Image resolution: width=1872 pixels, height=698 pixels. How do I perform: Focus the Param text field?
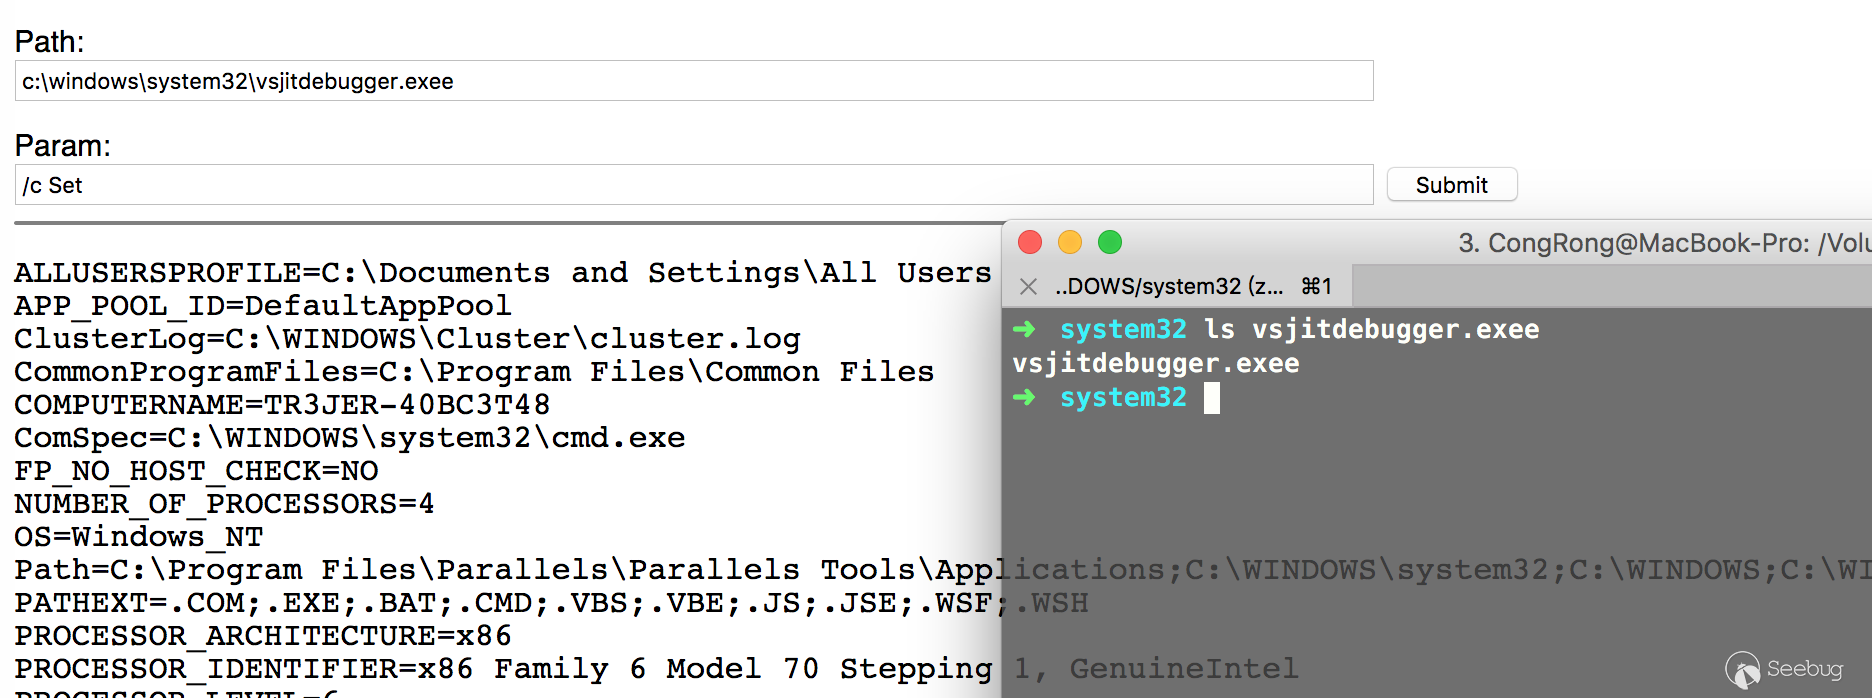coord(693,185)
